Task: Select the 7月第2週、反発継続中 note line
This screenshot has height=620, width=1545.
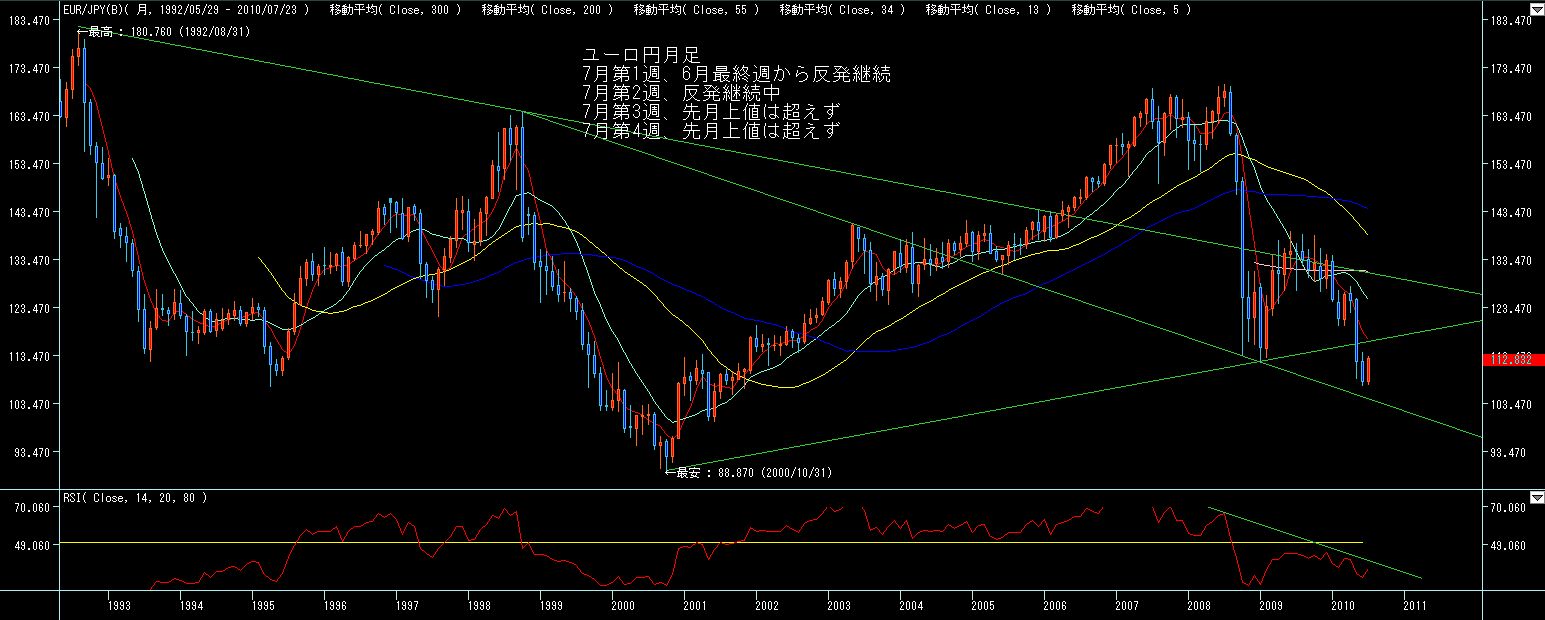Action: [680, 93]
